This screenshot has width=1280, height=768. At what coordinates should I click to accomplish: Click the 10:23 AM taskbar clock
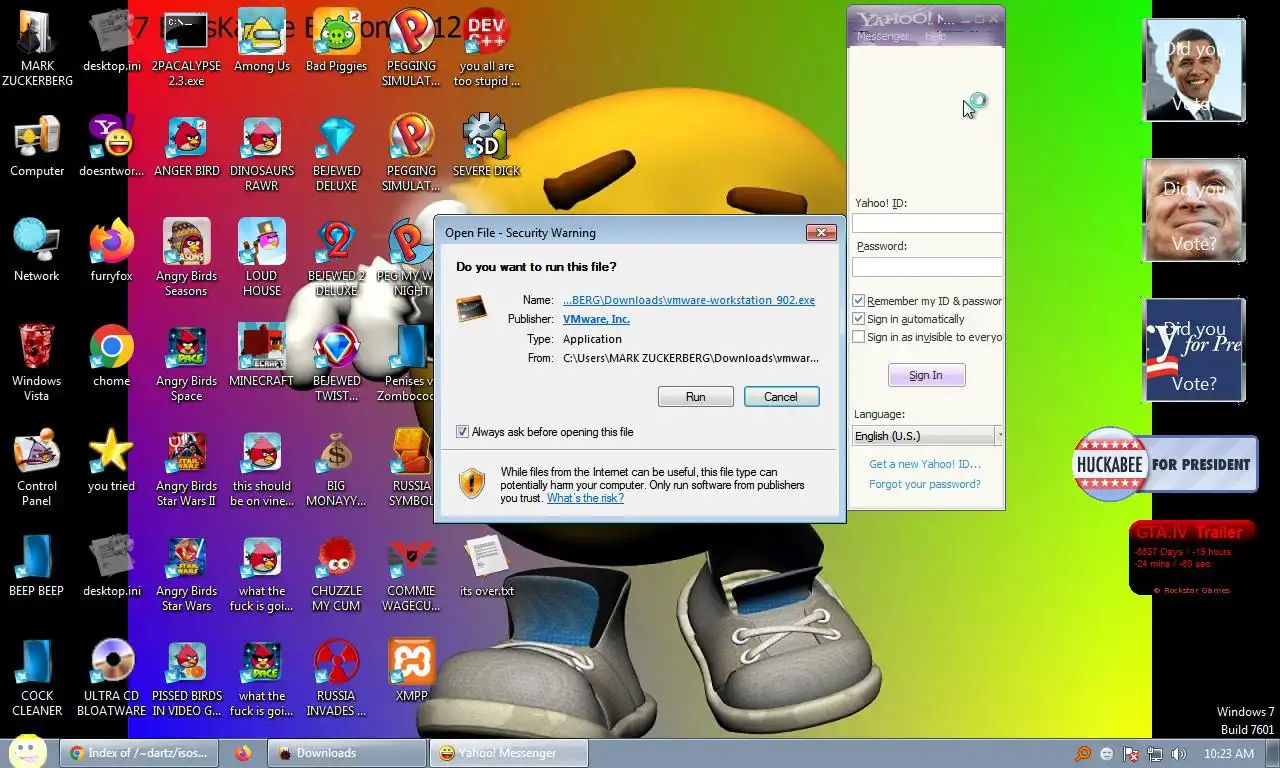click(1229, 754)
